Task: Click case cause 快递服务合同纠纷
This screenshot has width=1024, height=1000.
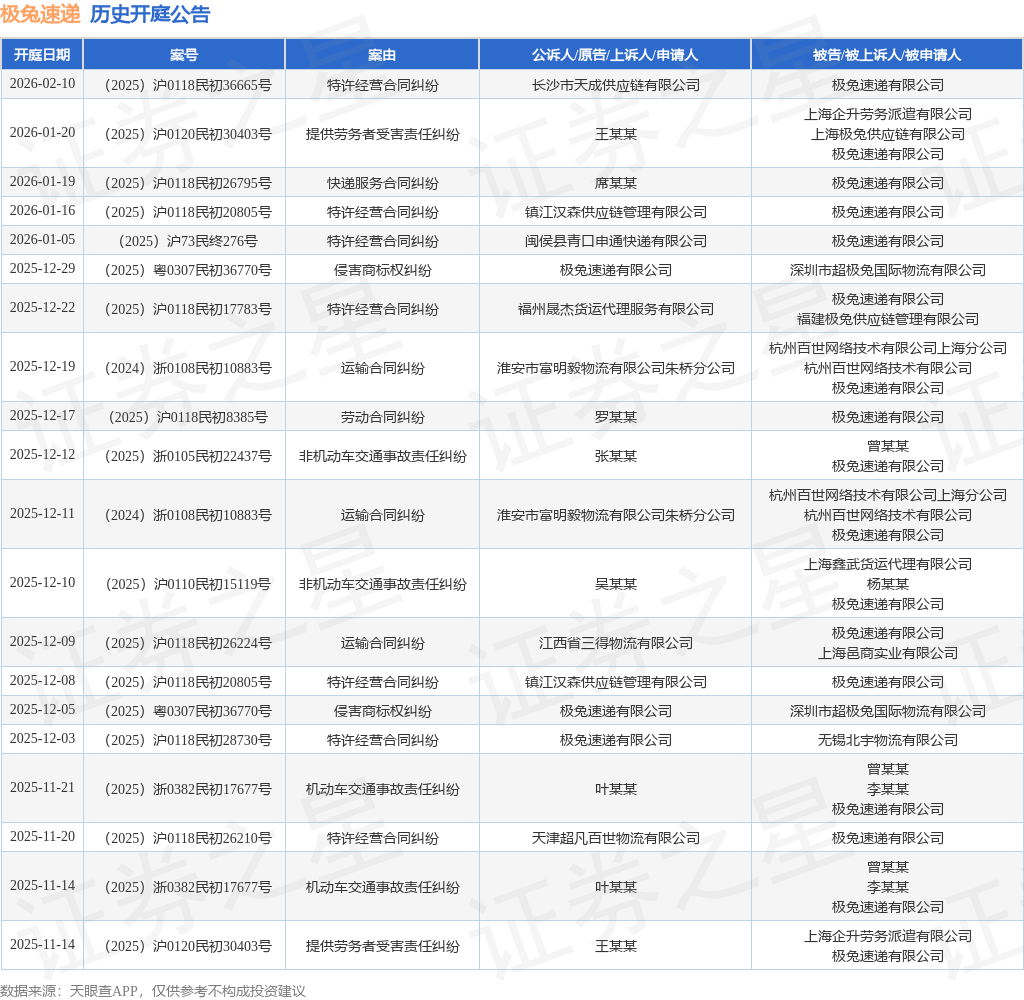Action: pos(383,183)
